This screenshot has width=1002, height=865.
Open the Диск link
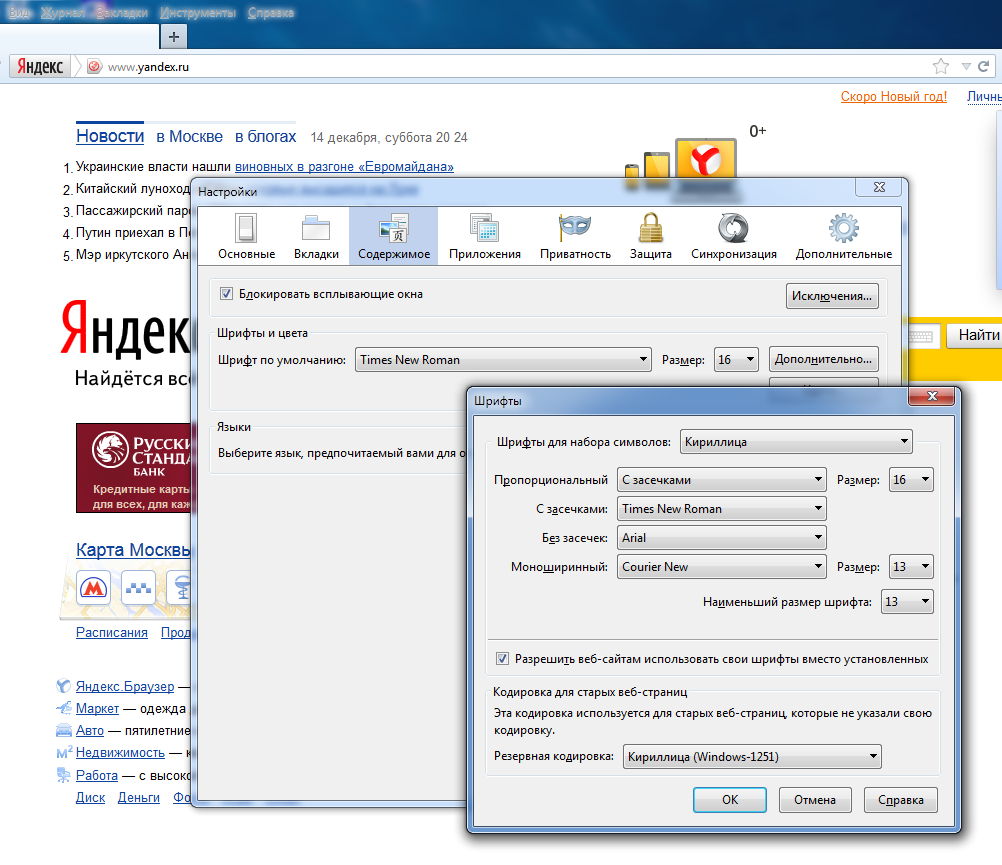[90, 797]
